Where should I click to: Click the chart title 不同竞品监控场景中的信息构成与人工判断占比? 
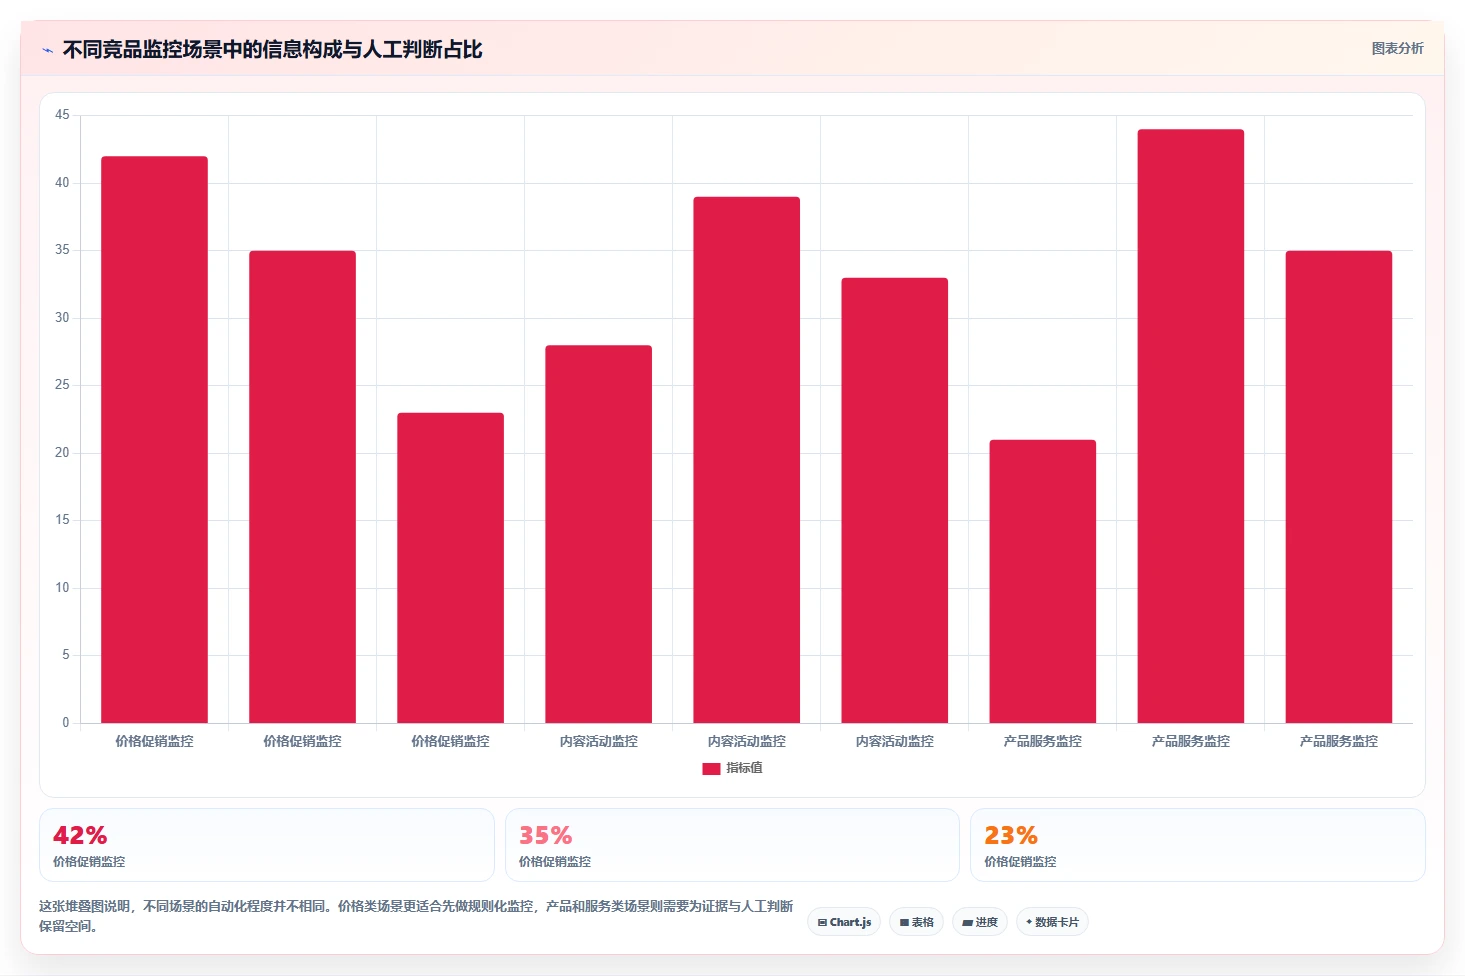(273, 50)
